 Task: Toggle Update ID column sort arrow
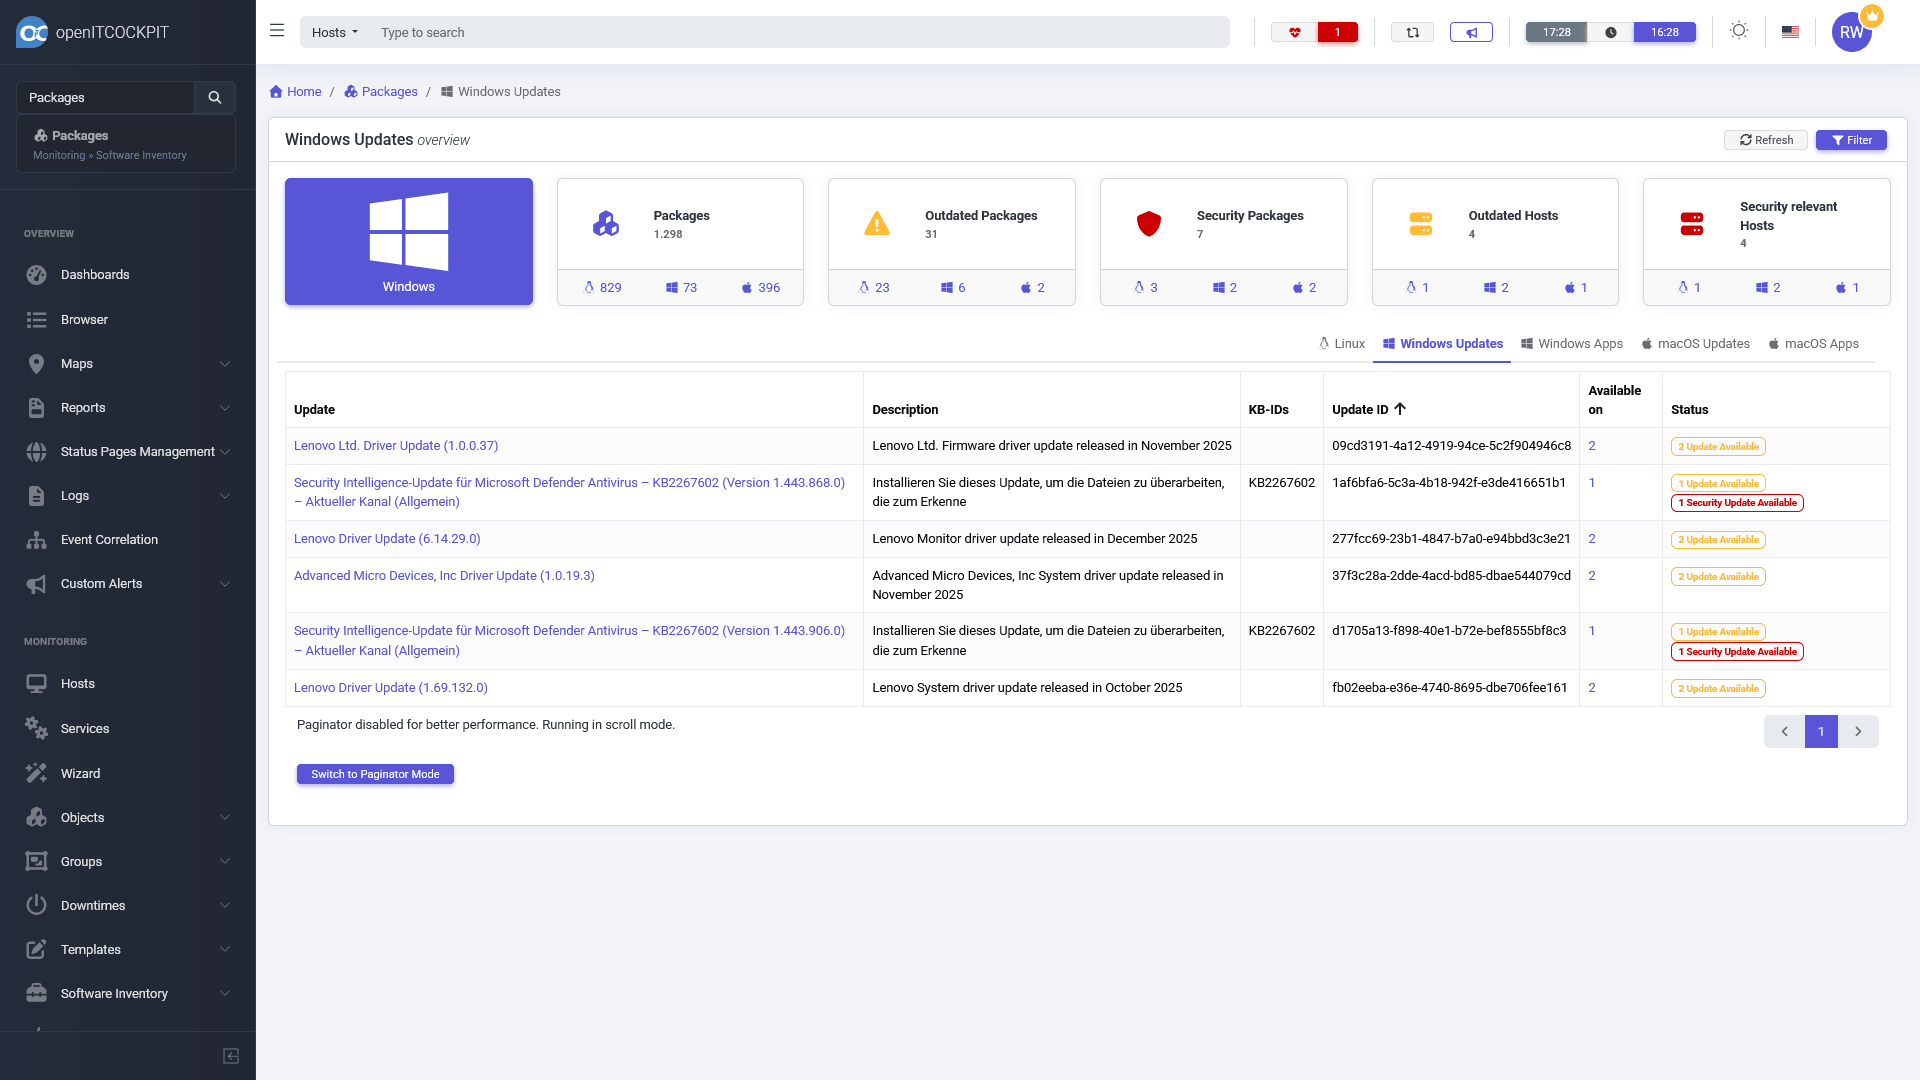[1400, 409]
